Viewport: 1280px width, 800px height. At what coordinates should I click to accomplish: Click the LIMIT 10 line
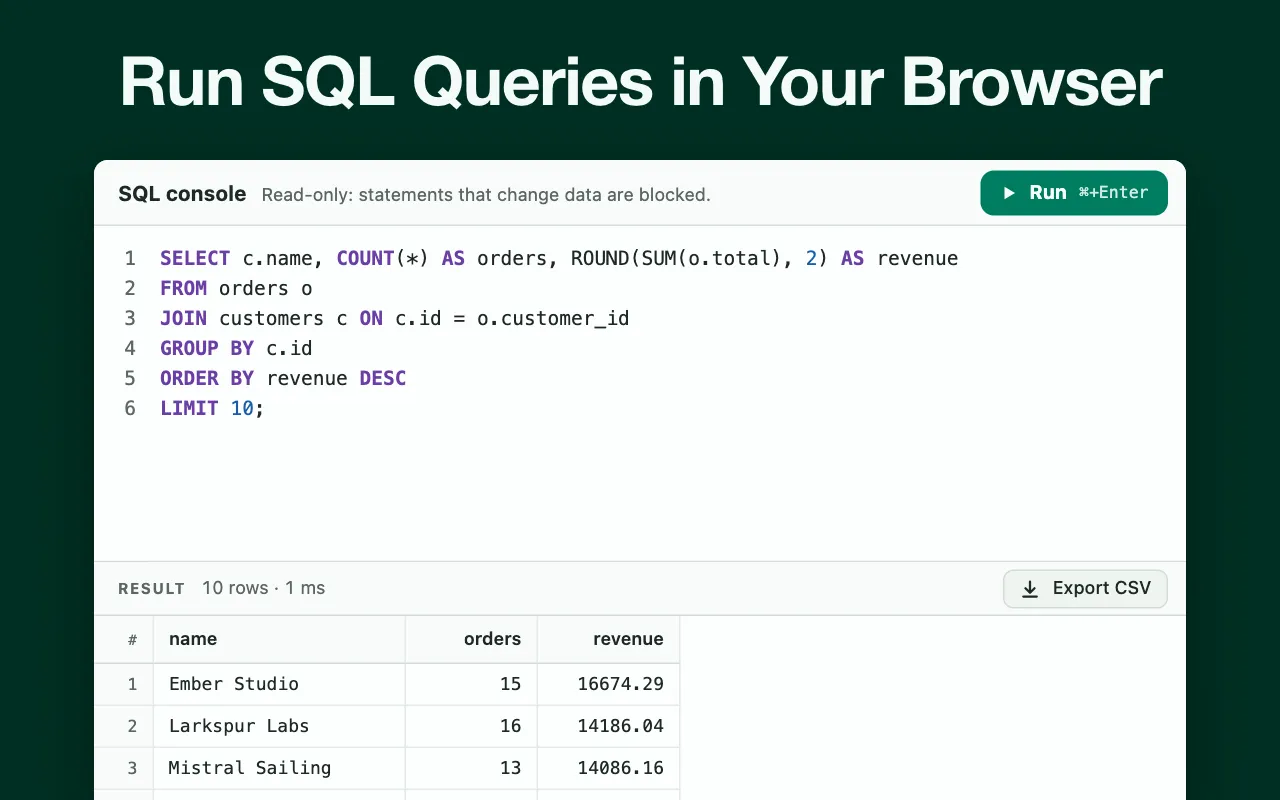tap(212, 408)
